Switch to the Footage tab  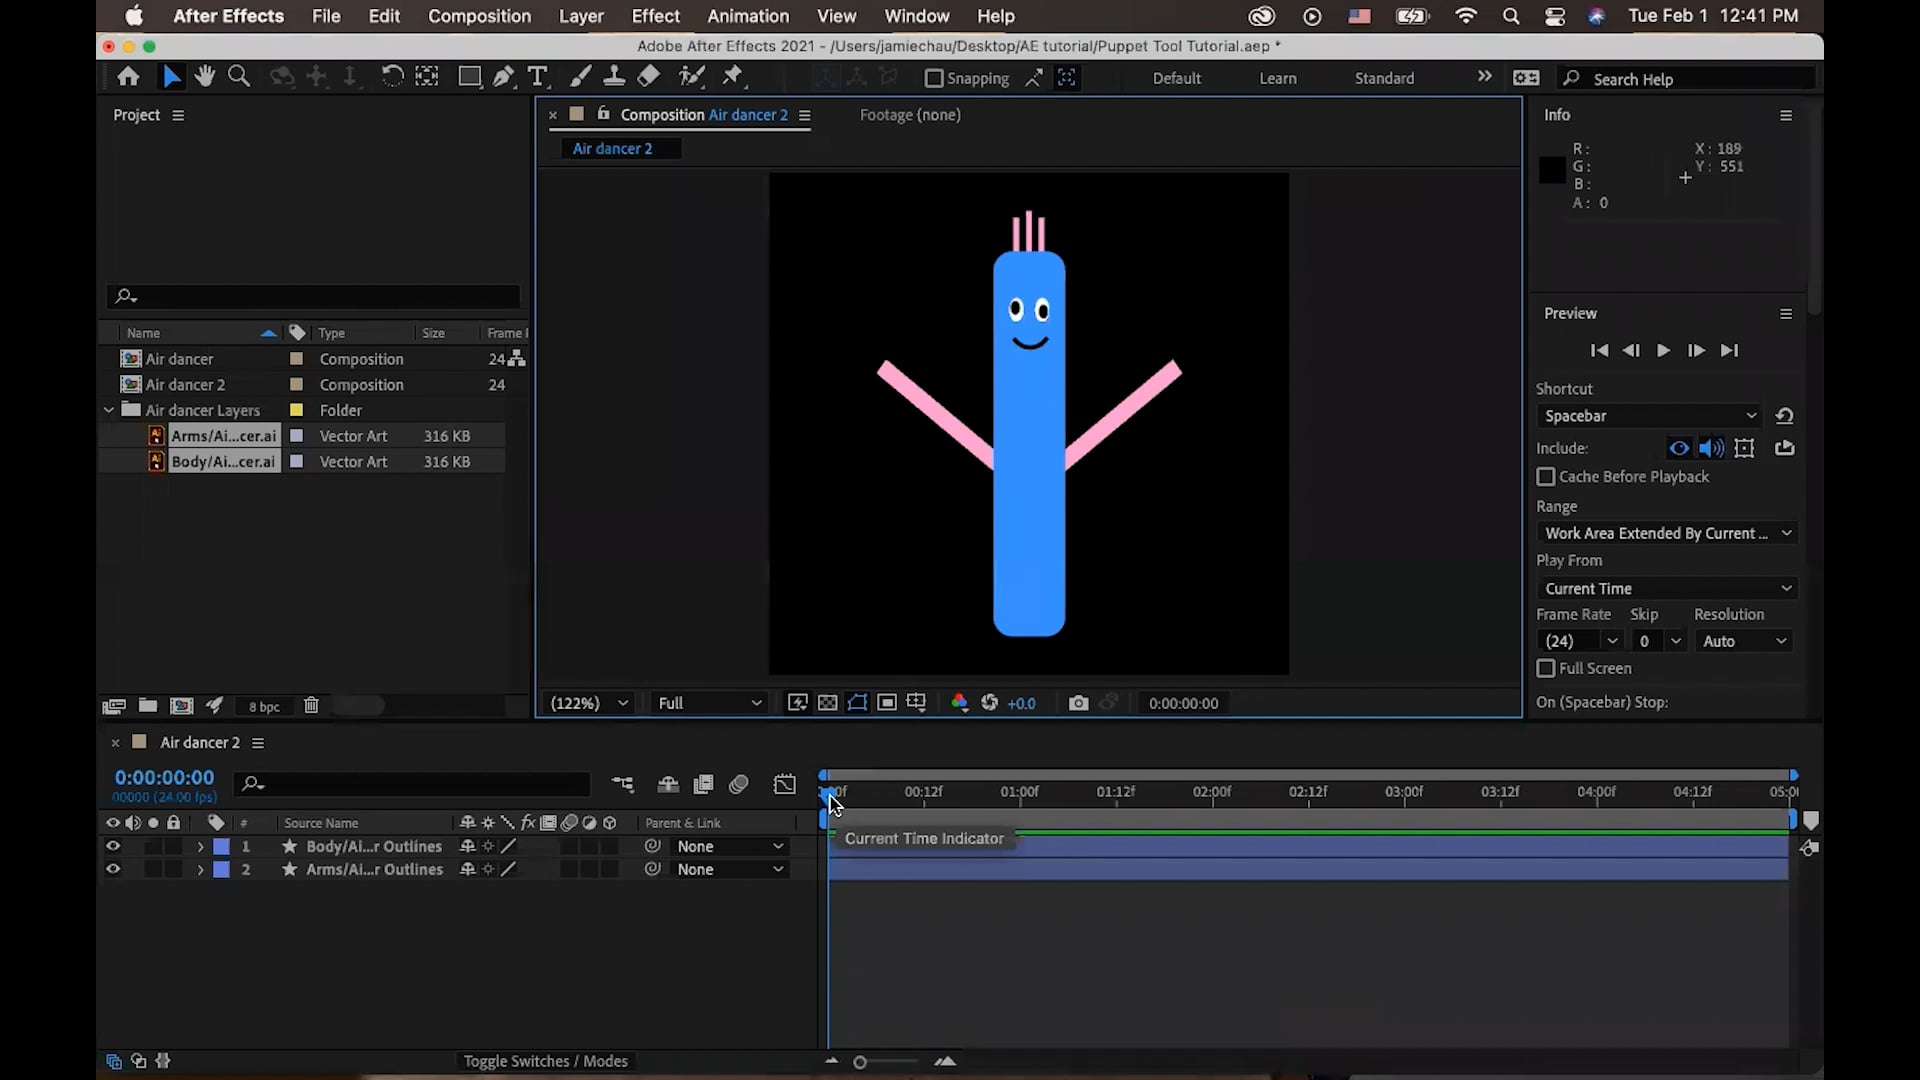tap(909, 115)
